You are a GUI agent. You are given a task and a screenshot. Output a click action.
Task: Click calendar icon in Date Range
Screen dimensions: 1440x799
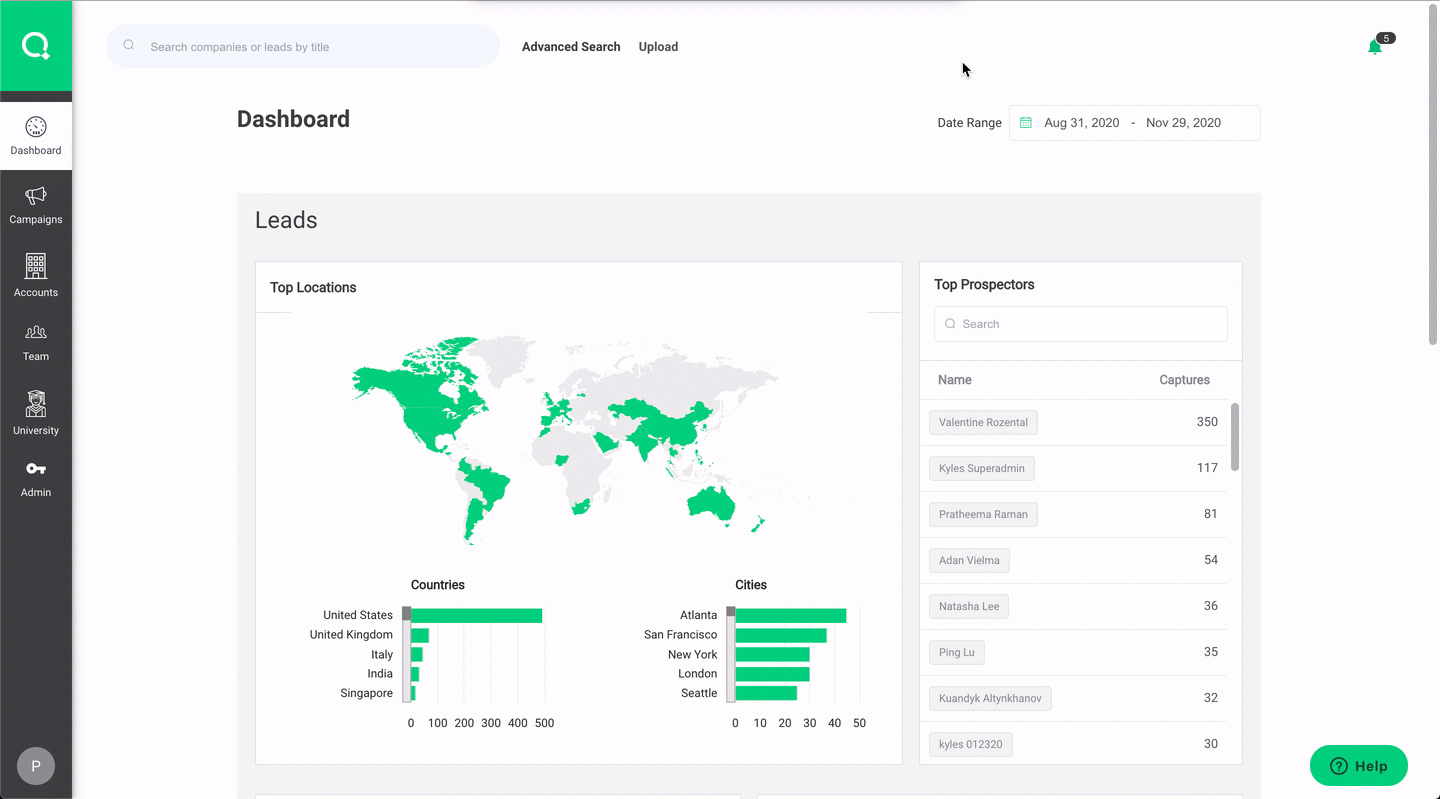tap(1026, 123)
